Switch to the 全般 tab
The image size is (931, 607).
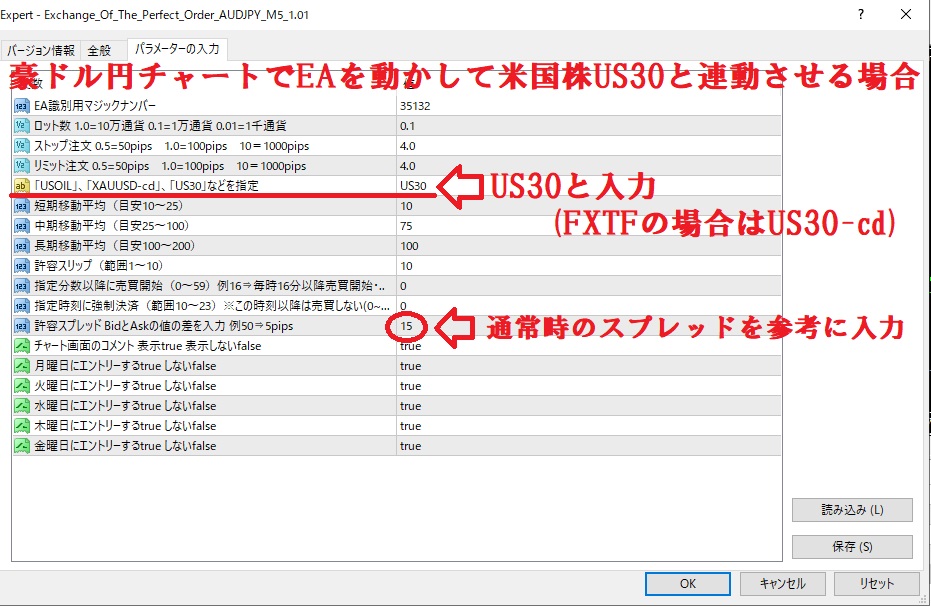tap(99, 50)
